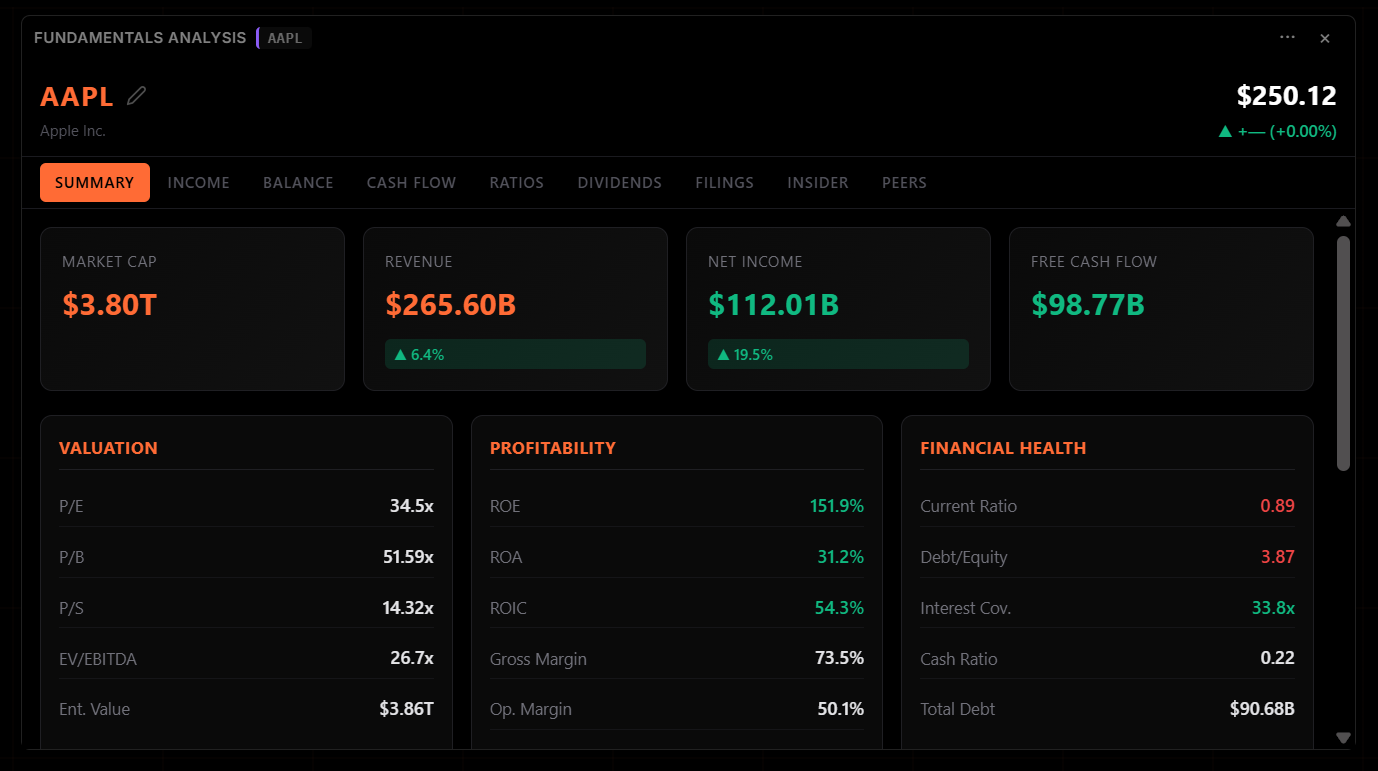Return to the SUMMARY tab
This screenshot has height=771, width=1378.
94,182
